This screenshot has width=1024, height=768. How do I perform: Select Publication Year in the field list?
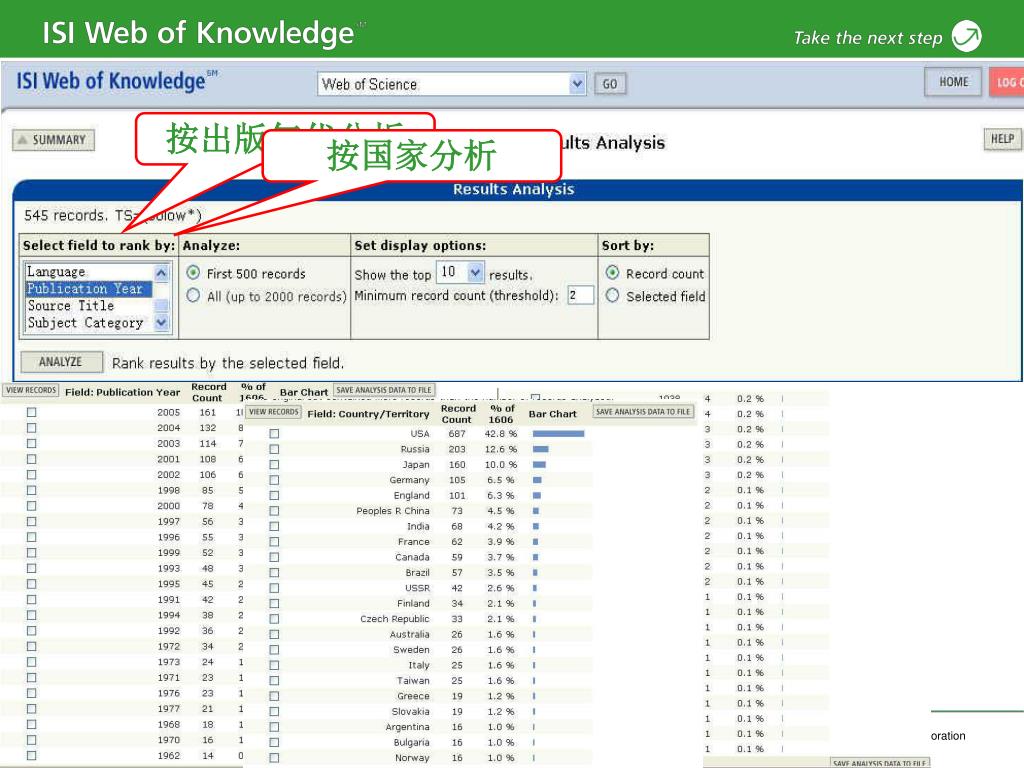(x=88, y=288)
